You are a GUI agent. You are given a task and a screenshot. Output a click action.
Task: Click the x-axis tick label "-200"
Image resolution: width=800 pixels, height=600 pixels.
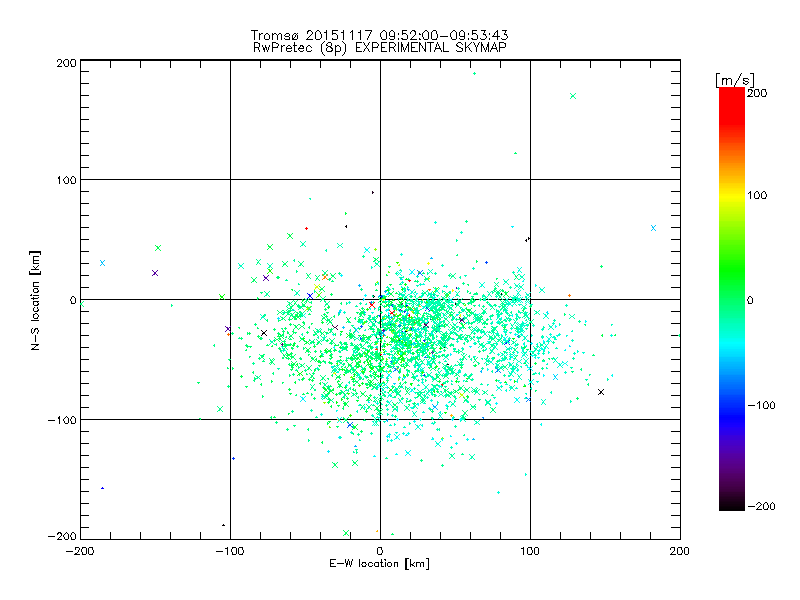click(80, 551)
